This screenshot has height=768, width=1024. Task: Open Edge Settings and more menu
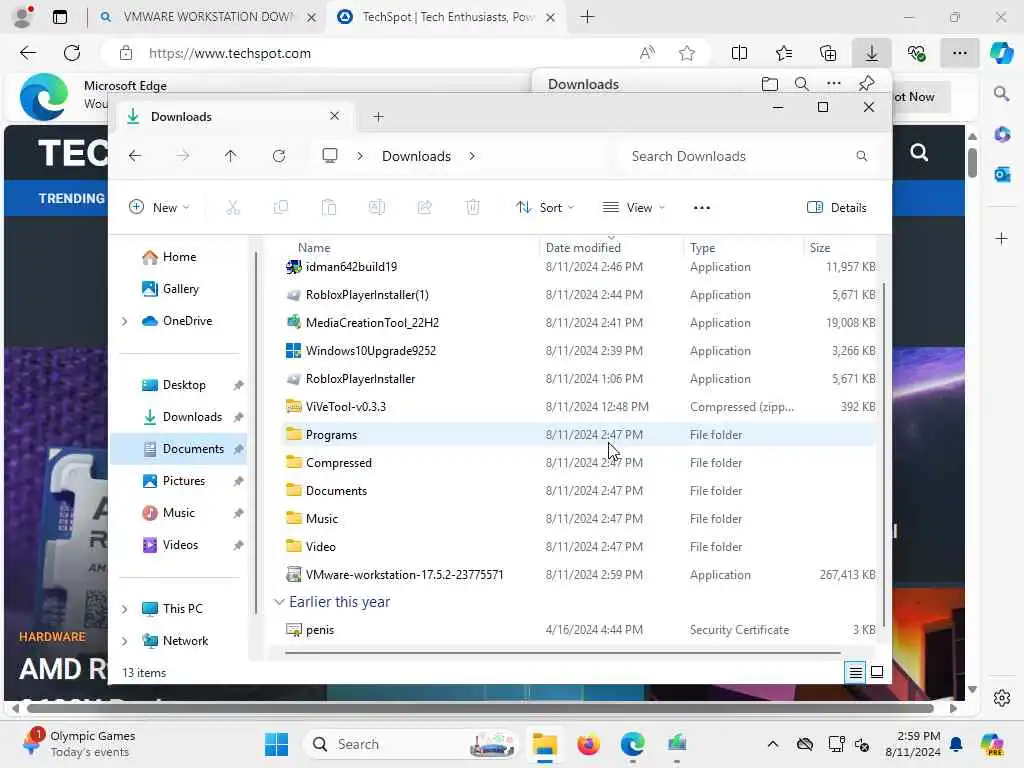tap(959, 54)
